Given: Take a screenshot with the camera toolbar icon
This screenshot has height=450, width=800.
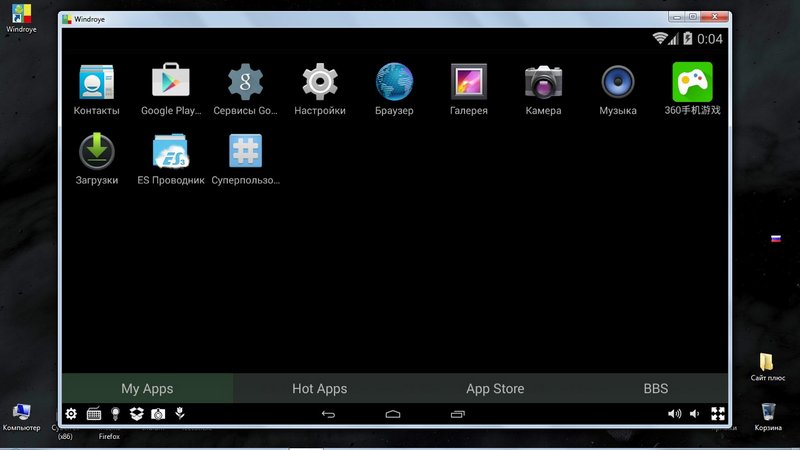Looking at the screenshot, I should click(158, 414).
